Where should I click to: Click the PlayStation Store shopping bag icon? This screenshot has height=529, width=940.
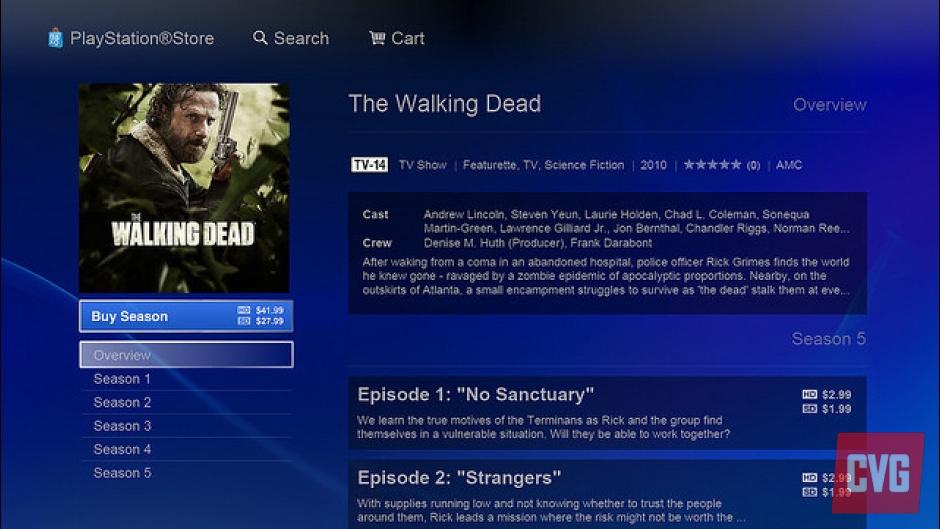(55, 38)
